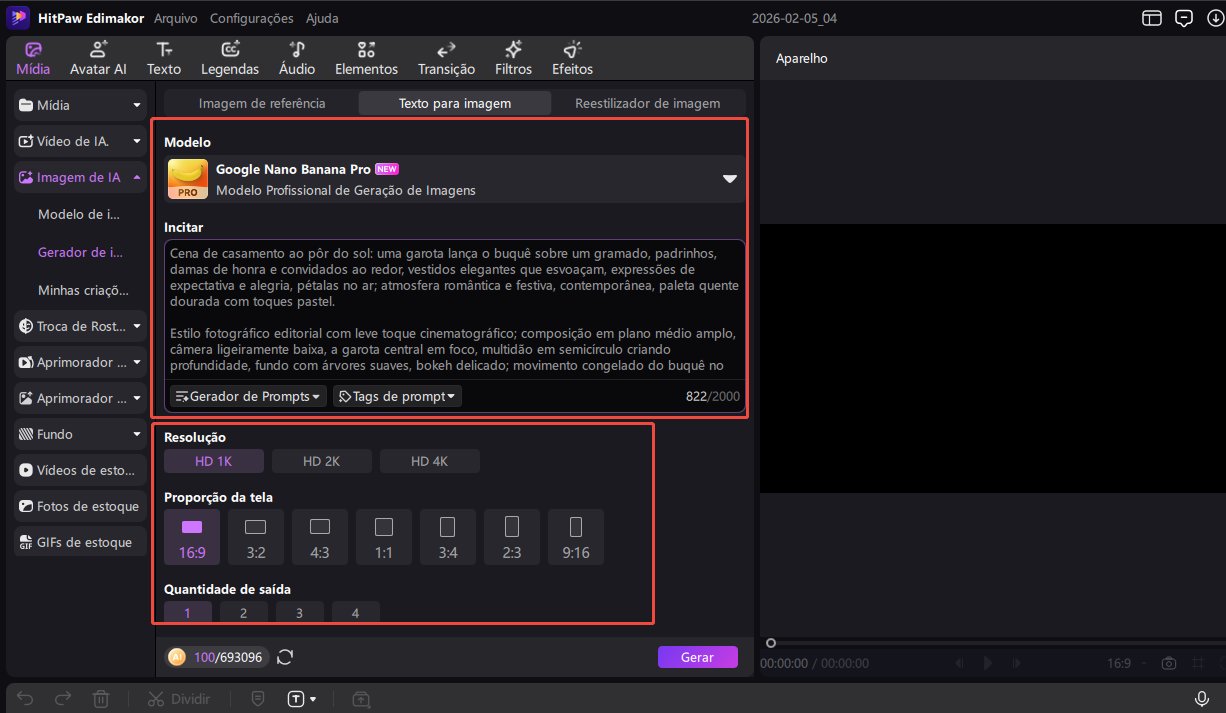Viewport: 1226px width, 713px height.
Task: Open the Áudio tool
Action: [x=297, y=58]
